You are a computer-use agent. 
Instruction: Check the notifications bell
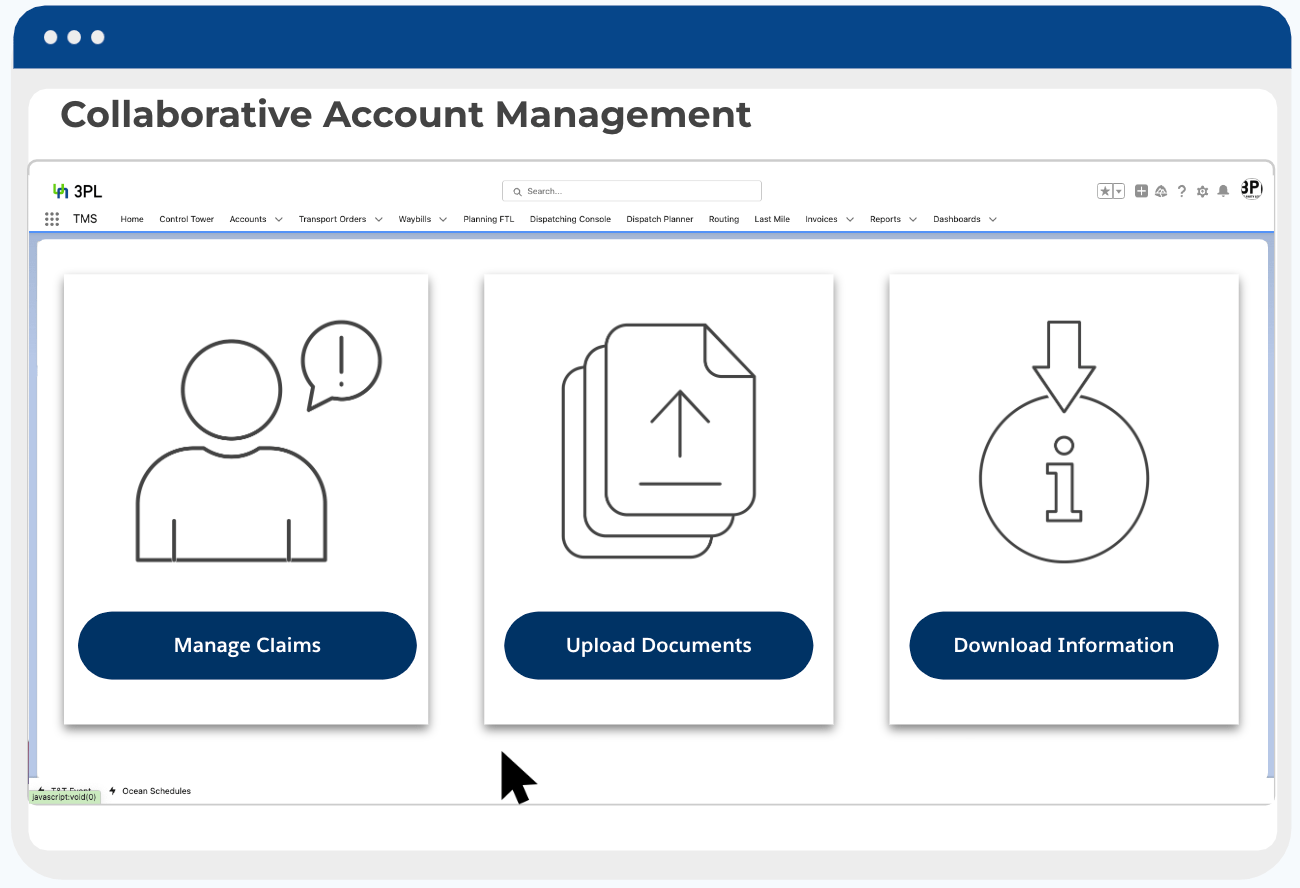pyautogui.click(x=1223, y=191)
